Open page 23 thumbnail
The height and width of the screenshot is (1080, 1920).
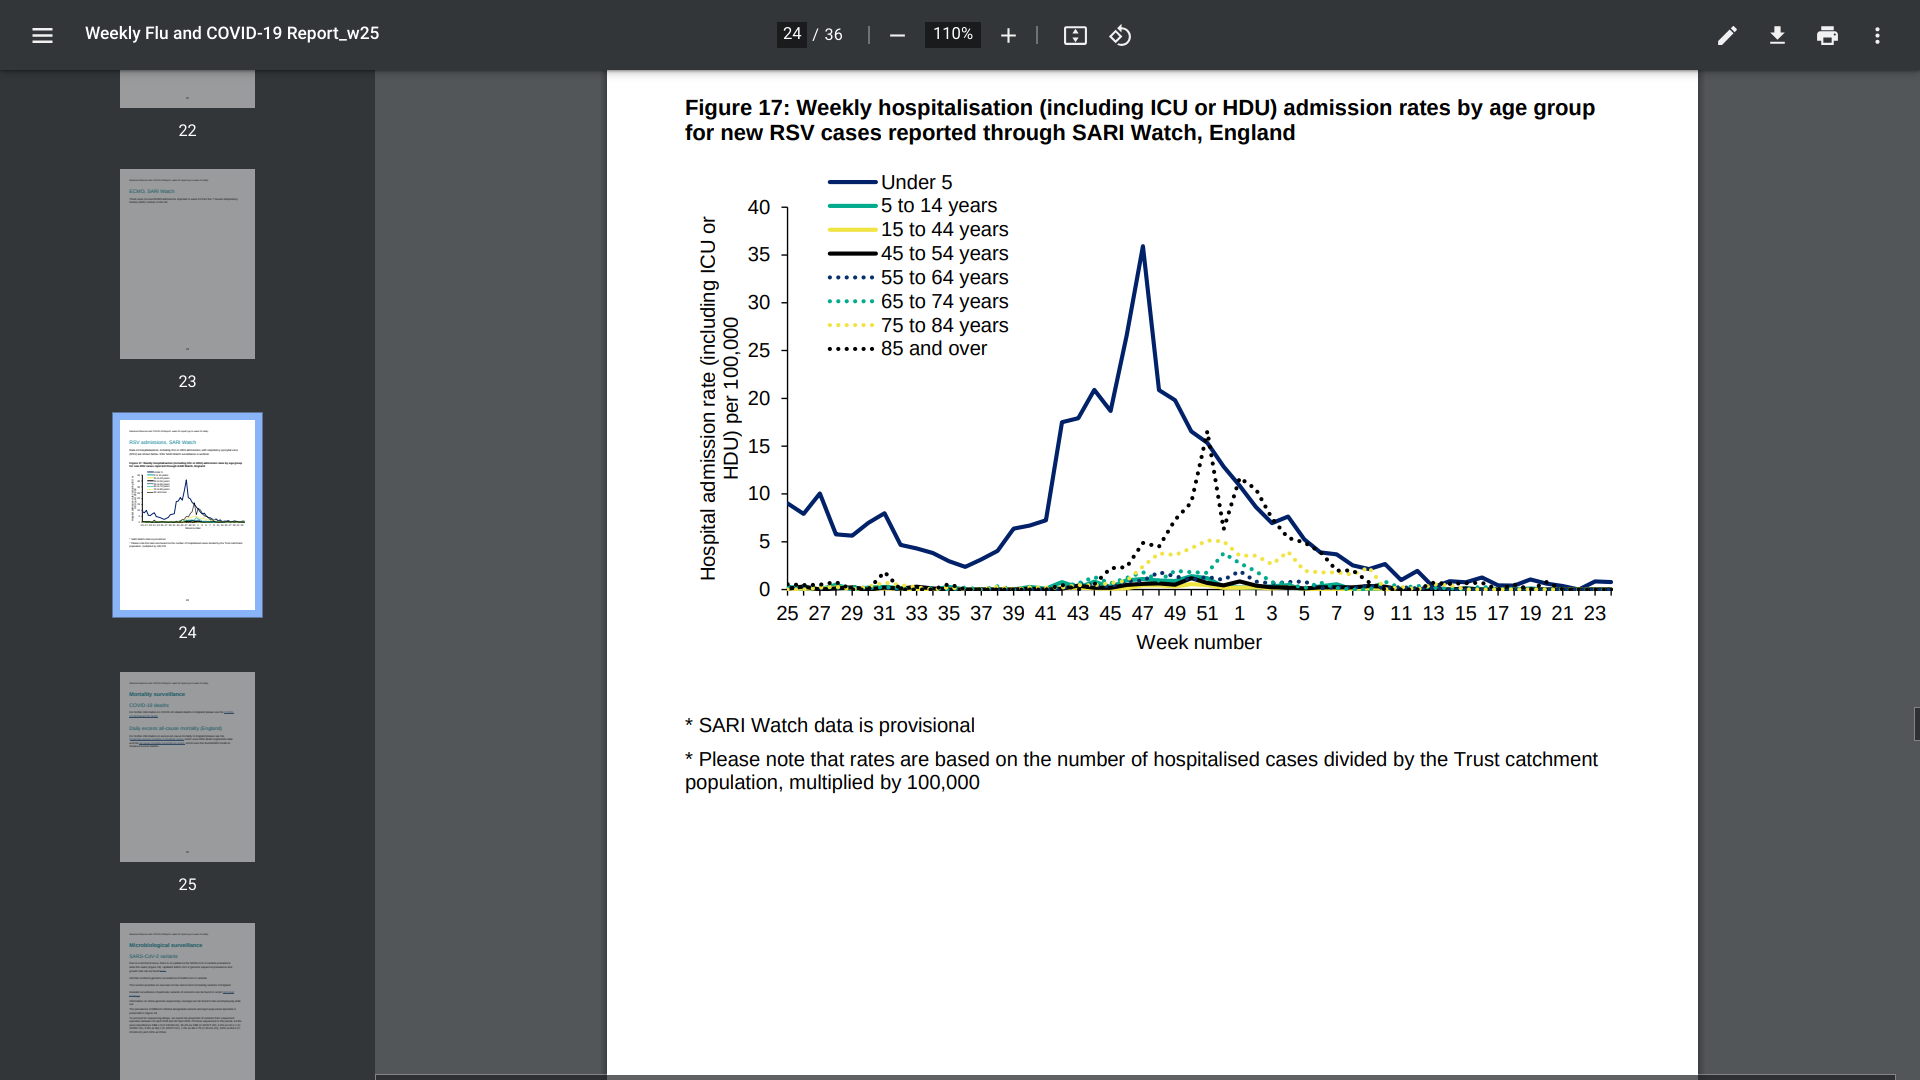[187, 264]
